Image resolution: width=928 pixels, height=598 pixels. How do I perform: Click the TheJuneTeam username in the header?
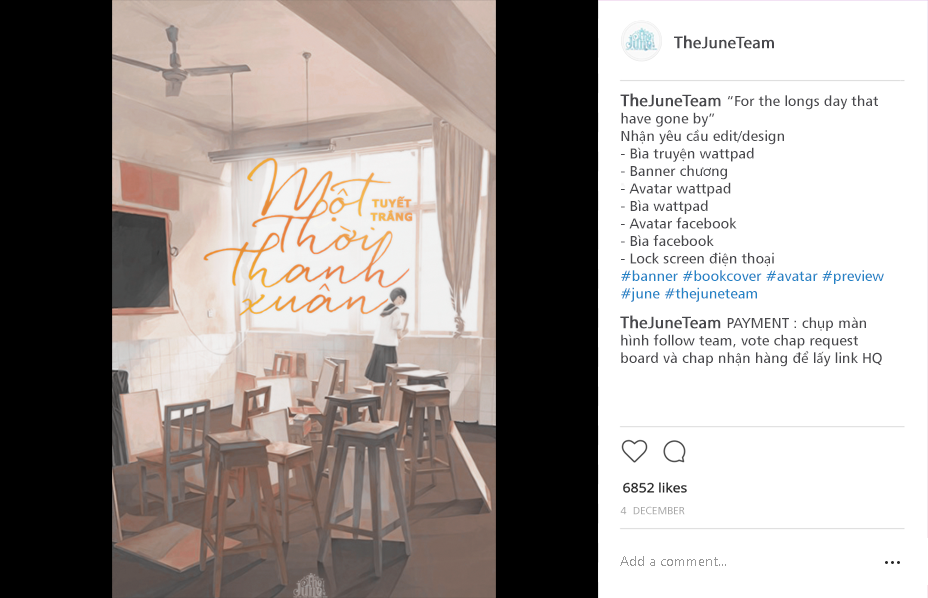pos(724,43)
